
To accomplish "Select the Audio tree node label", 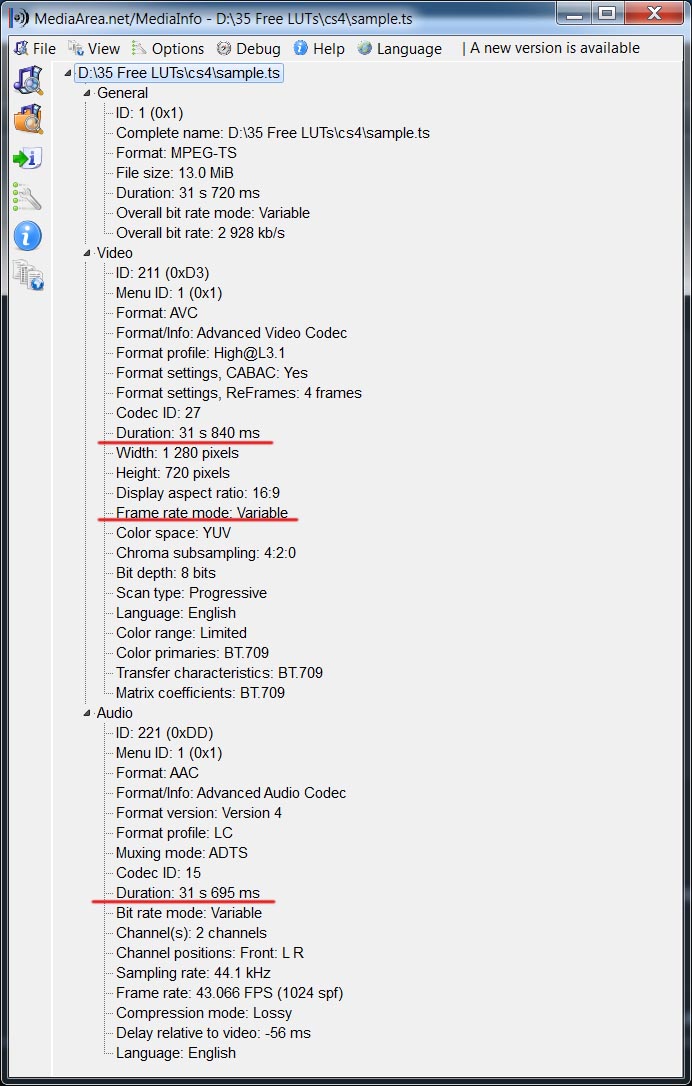I will pyautogui.click(x=114, y=713).
